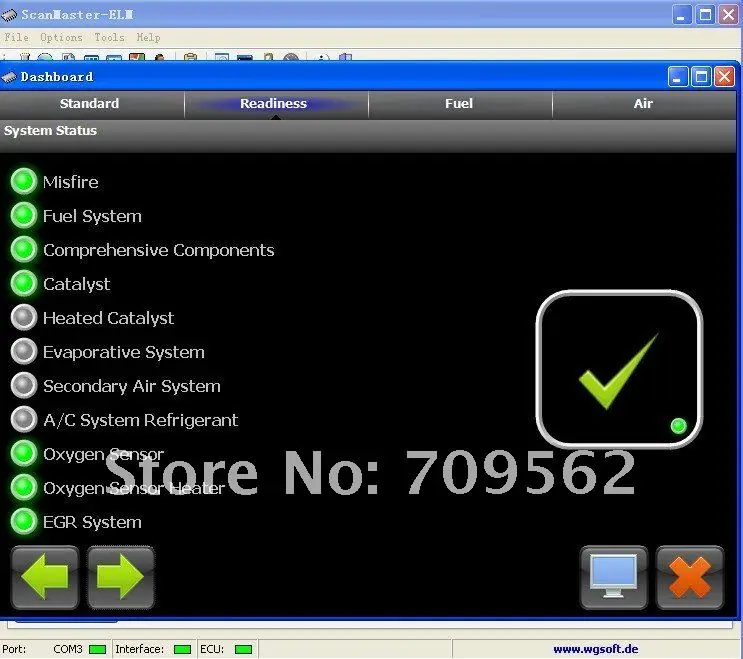Click the Heated Catalyst label
The width and height of the screenshot is (743, 659).
(x=109, y=318)
